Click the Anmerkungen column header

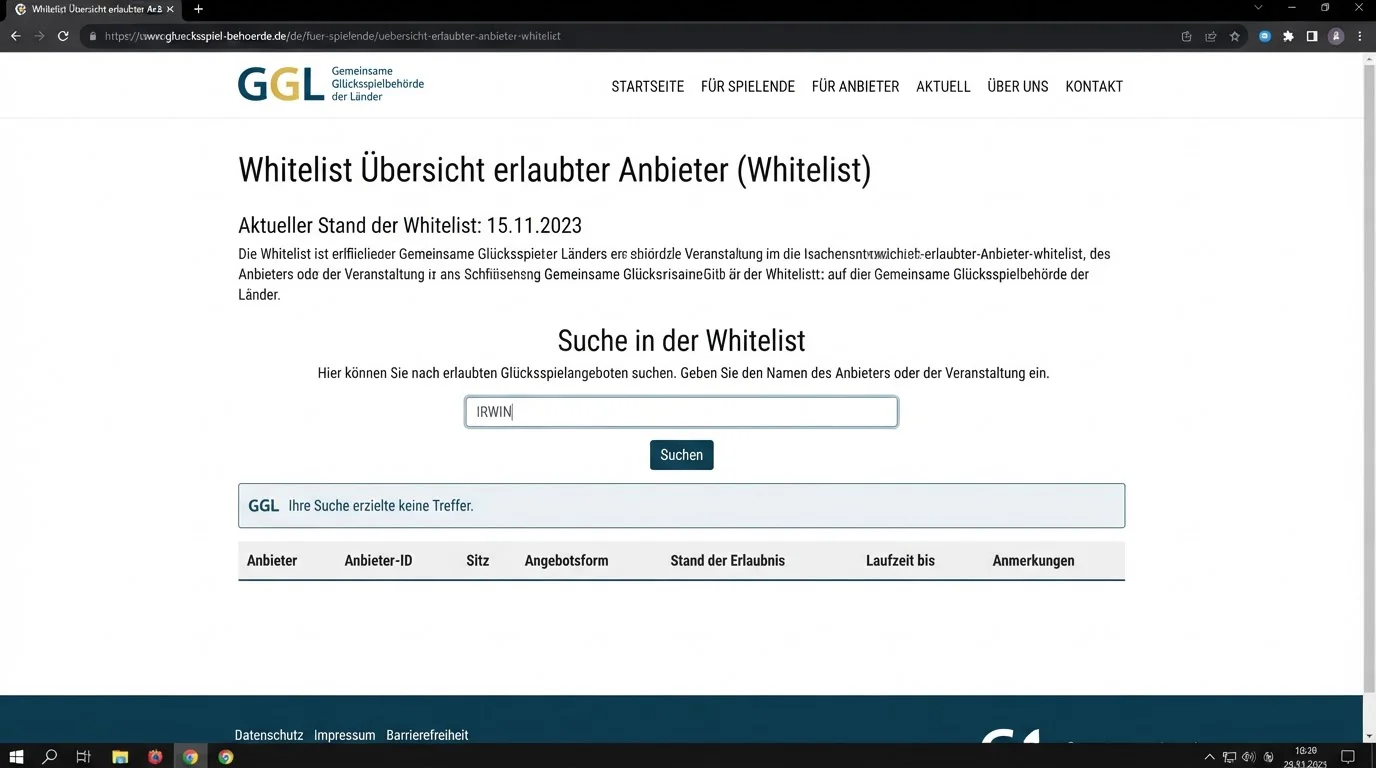(x=1034, y=561)
